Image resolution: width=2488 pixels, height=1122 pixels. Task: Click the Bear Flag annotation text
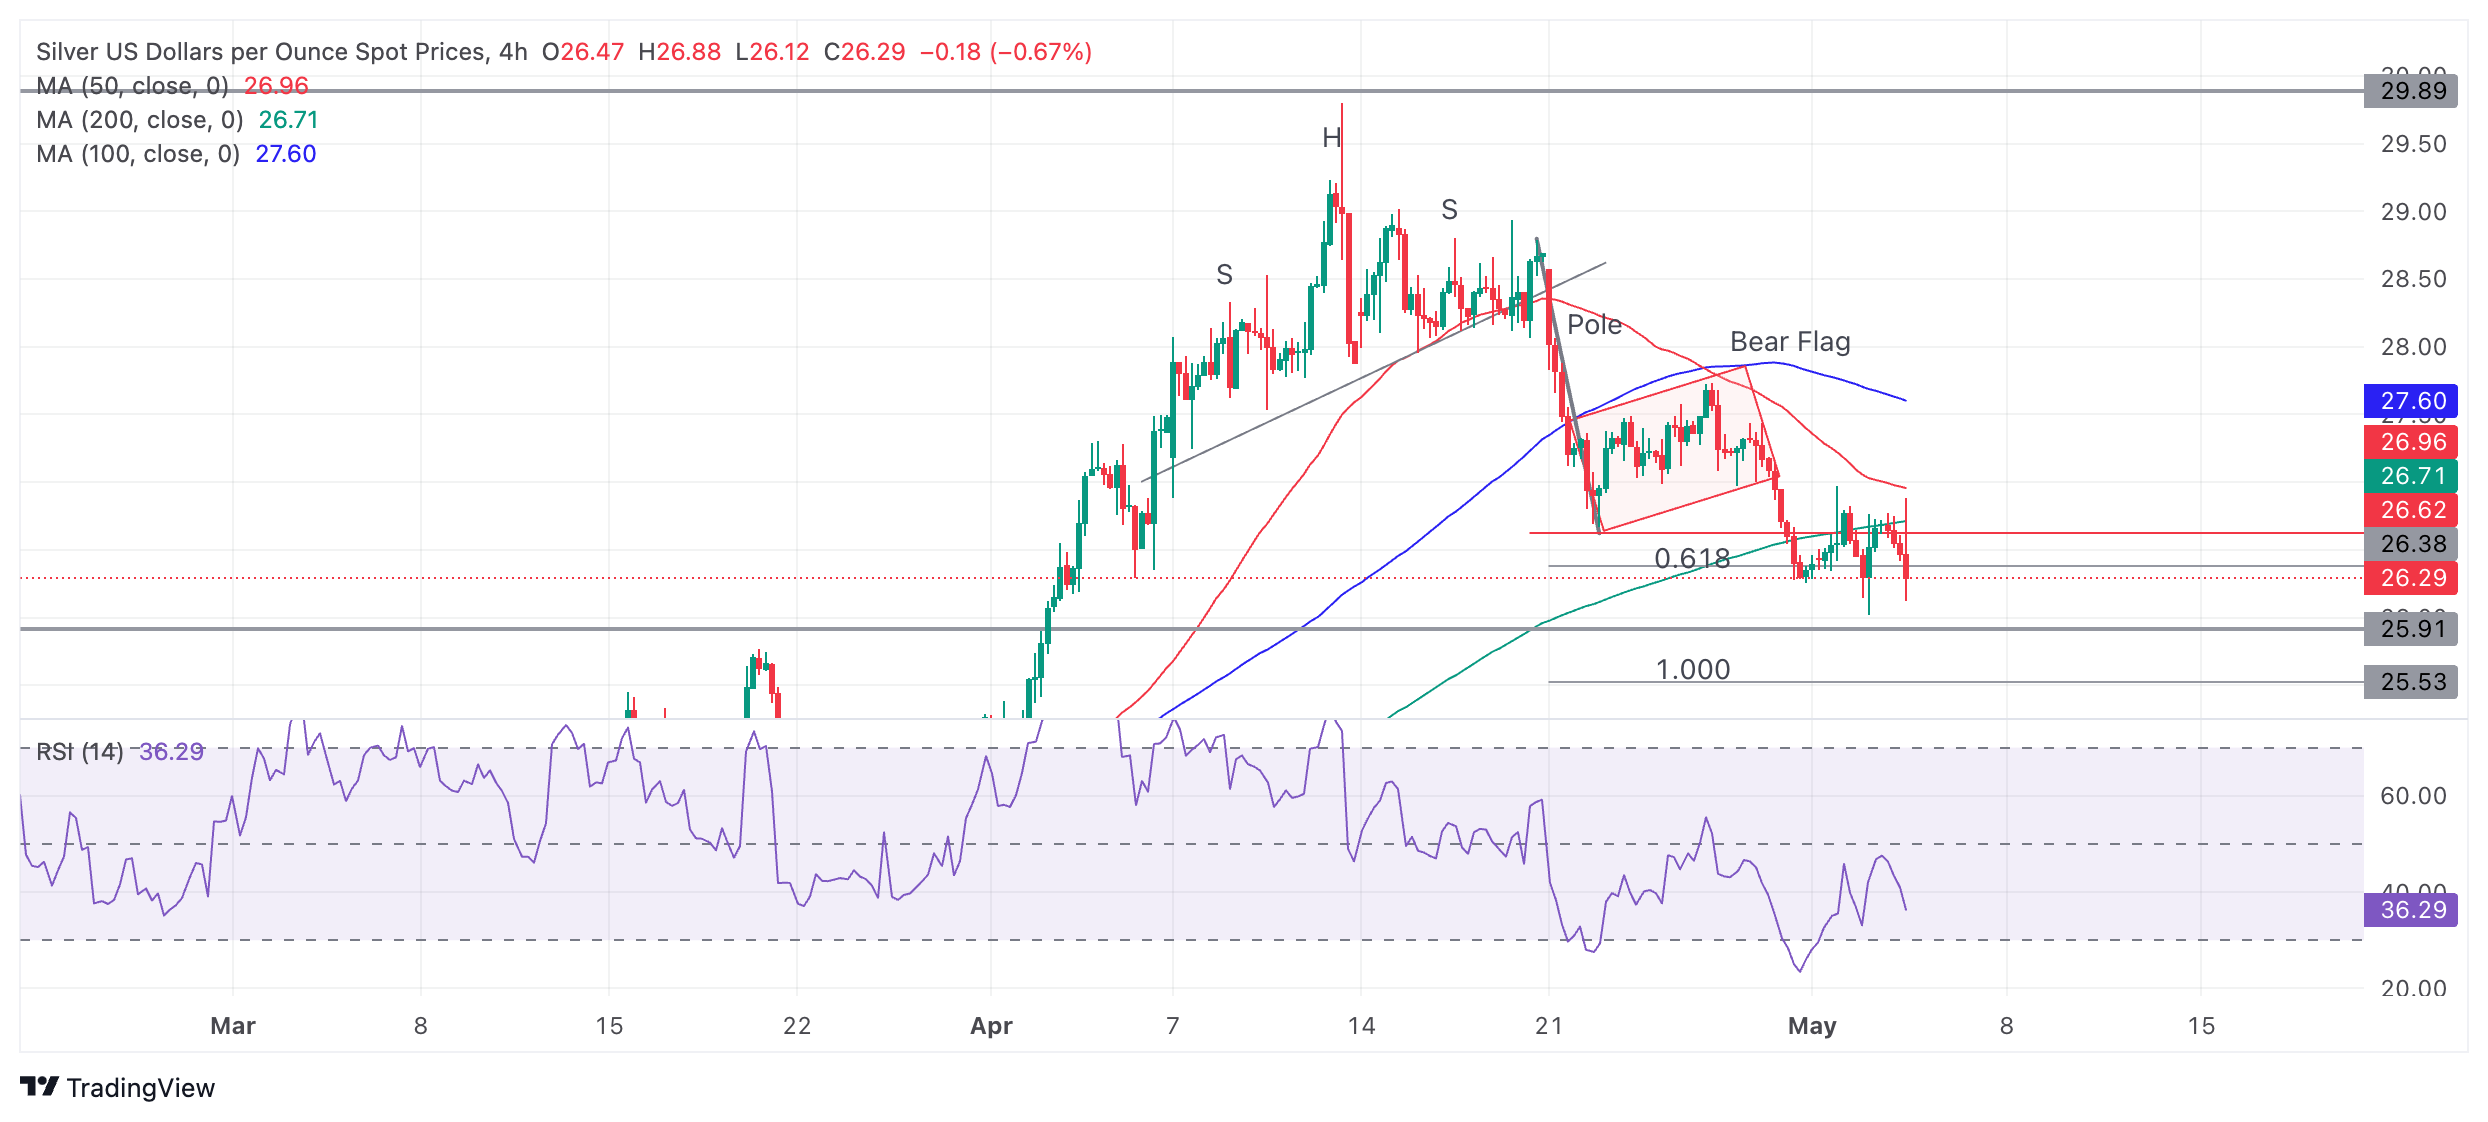coord(1790,342)
